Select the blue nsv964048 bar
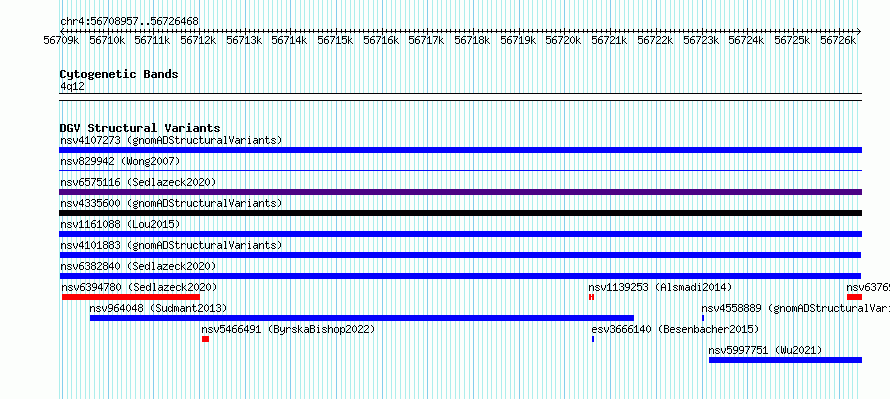 pyautogui.click(x=362, y=318)
